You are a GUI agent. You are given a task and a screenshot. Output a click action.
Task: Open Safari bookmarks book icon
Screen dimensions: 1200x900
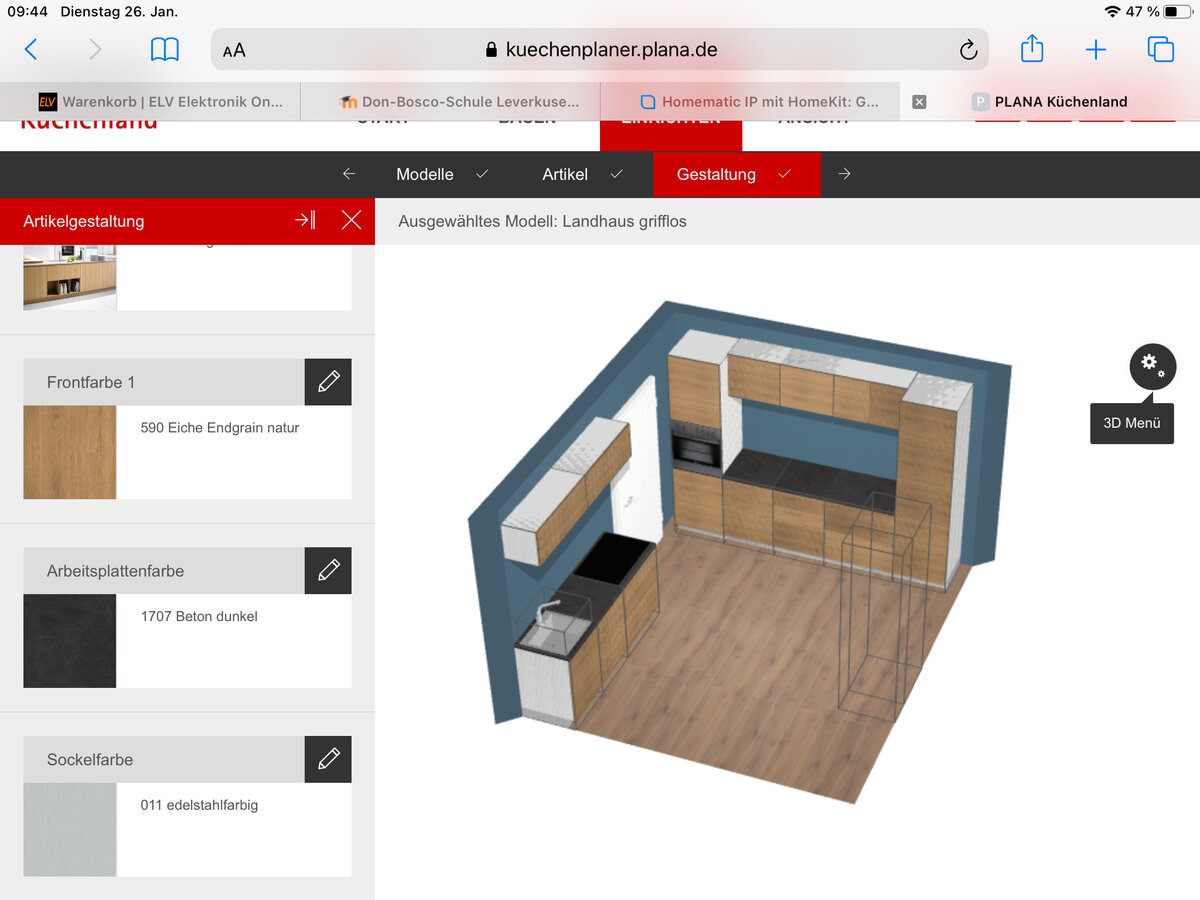164,49
